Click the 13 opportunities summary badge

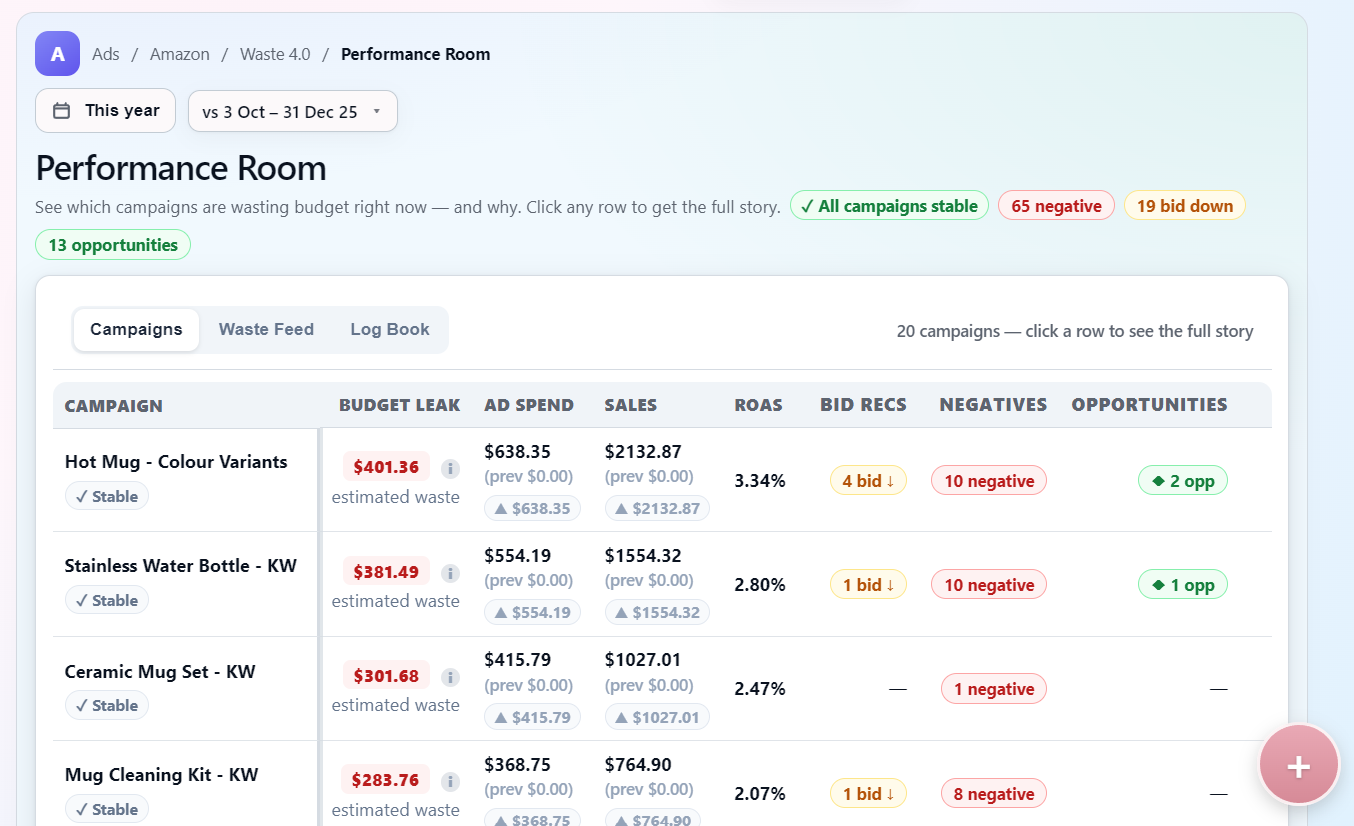(x=113, y=245)
